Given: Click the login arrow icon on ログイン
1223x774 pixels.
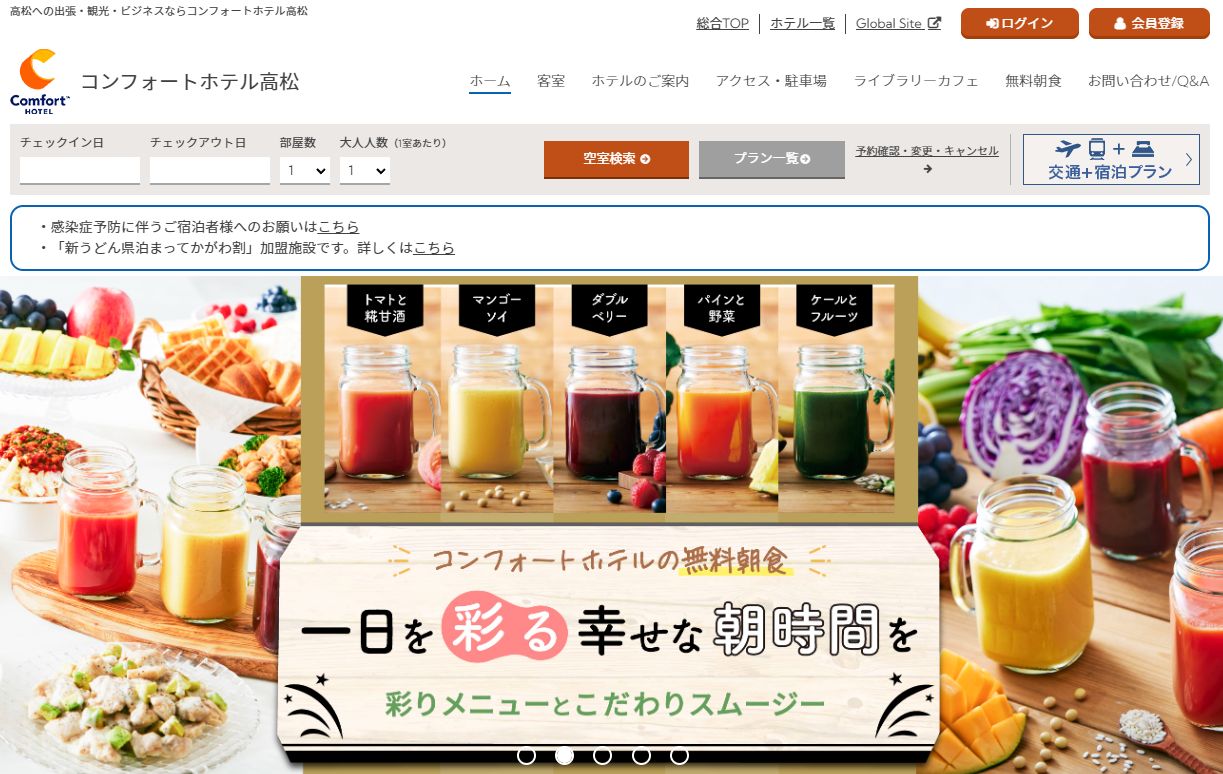Looking at the screenshot, I should tap(993, 23).
